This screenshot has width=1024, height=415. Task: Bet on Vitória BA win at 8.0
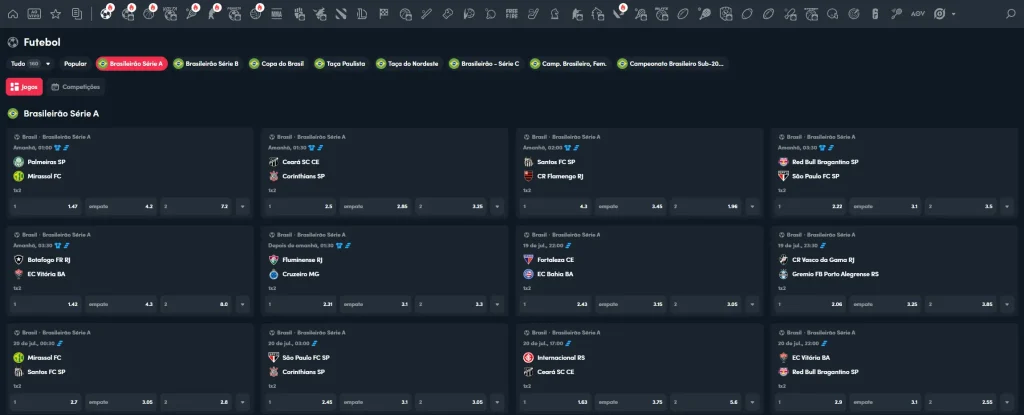click(197, 305)
